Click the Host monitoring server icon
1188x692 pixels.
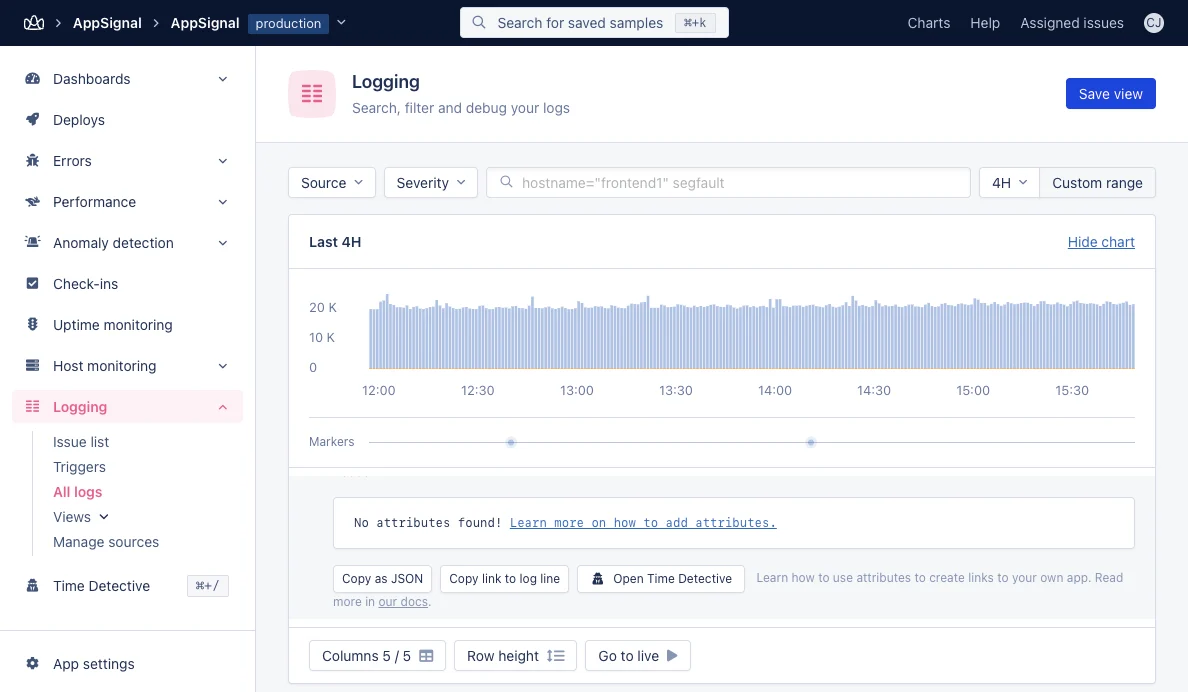click(33, 365)
